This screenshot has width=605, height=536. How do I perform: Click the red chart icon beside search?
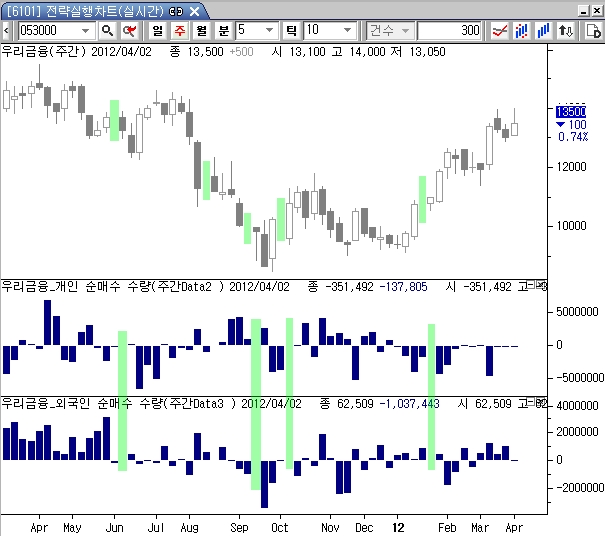[128, 31]
